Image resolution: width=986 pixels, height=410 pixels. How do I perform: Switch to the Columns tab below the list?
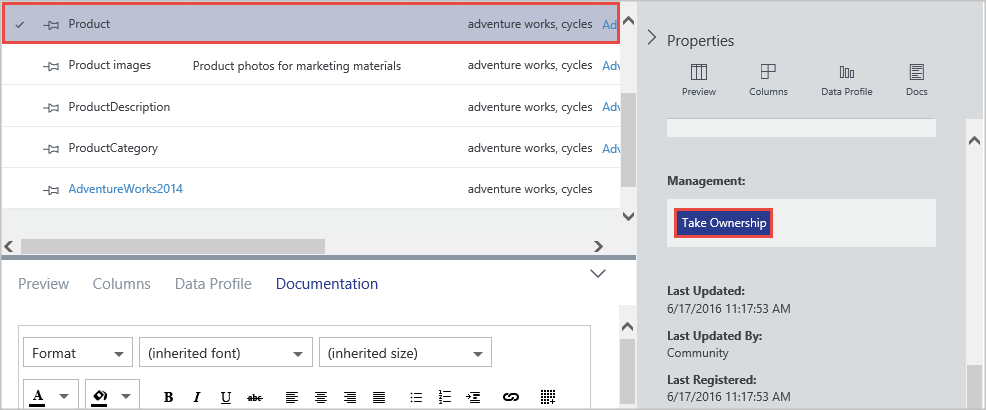point(121,284)
